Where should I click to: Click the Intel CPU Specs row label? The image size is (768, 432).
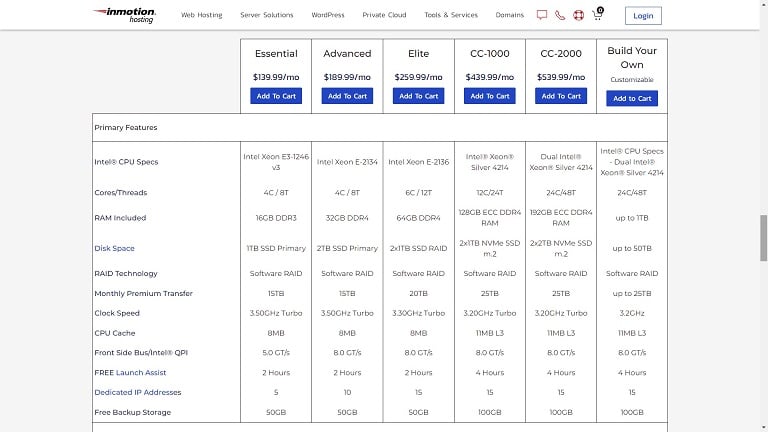(x=126, y=162)
